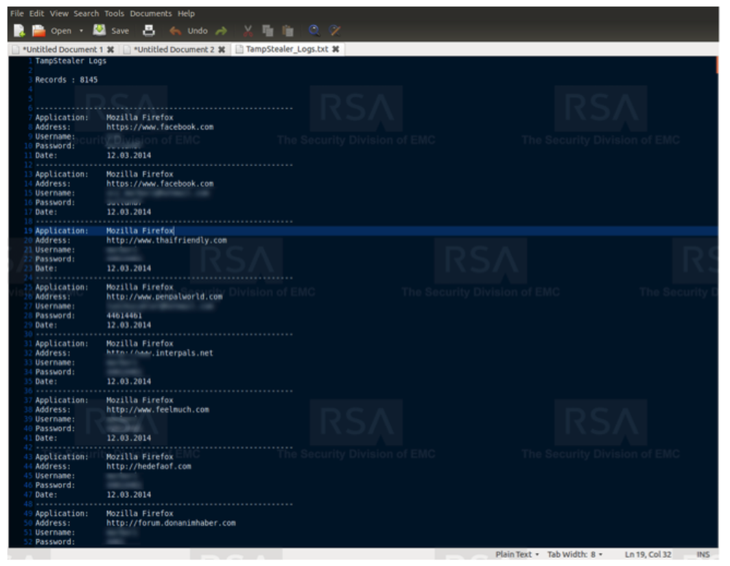Image resolution: width=730 pixels, height=566 pixels.
Task: Click the 'Records : 8145' line
Action: [x=67, y=80]
